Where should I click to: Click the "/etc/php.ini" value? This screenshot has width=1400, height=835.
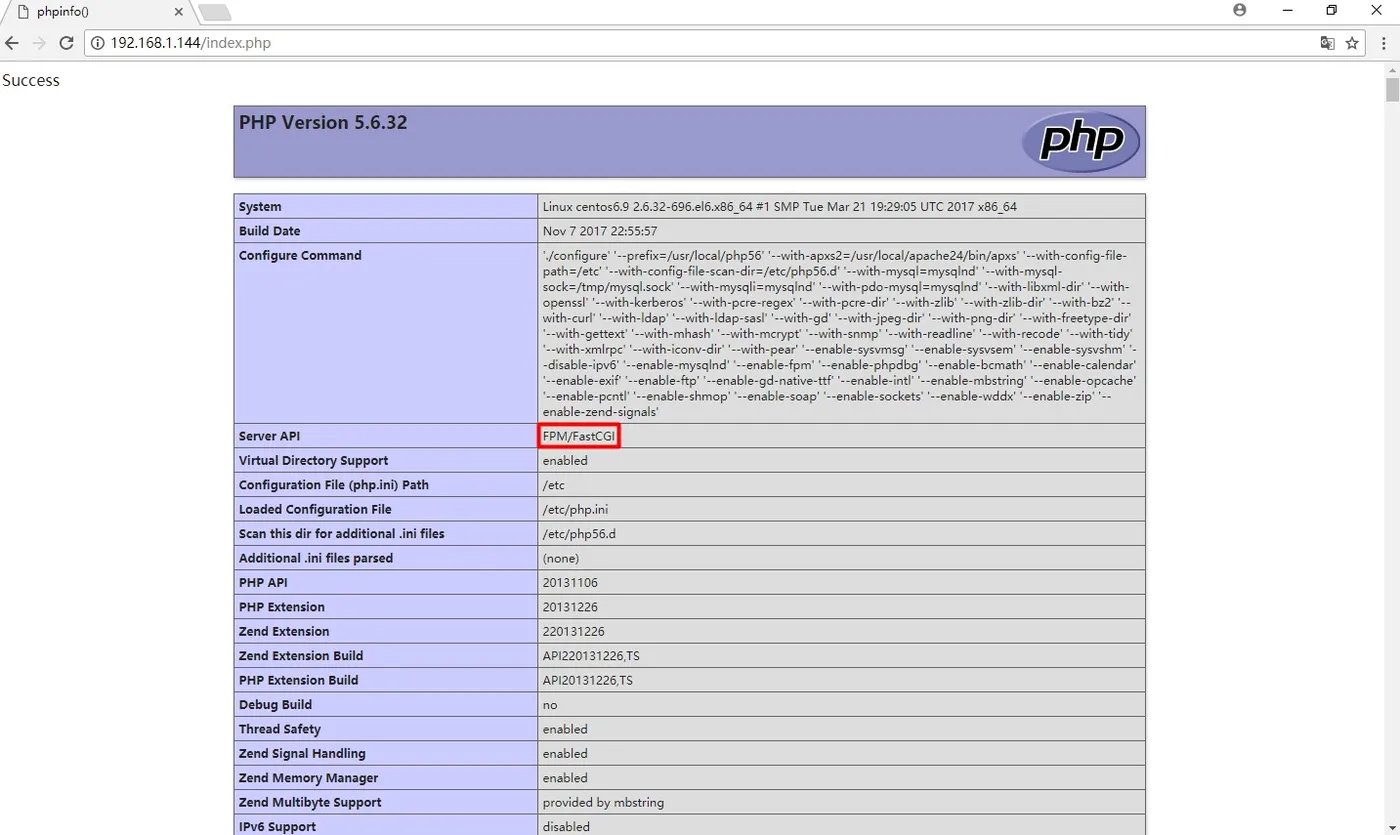tap(575, 510)
